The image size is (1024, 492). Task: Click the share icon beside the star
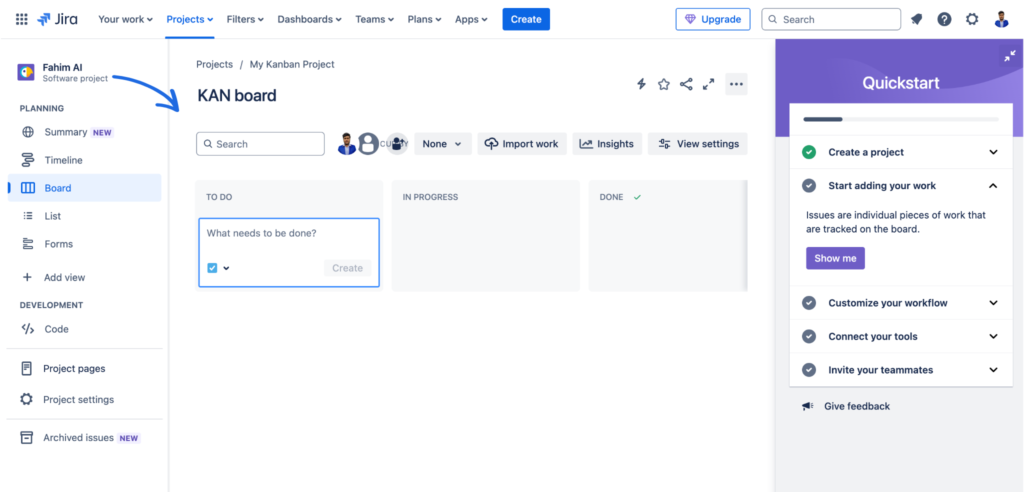tap(686, 84)
